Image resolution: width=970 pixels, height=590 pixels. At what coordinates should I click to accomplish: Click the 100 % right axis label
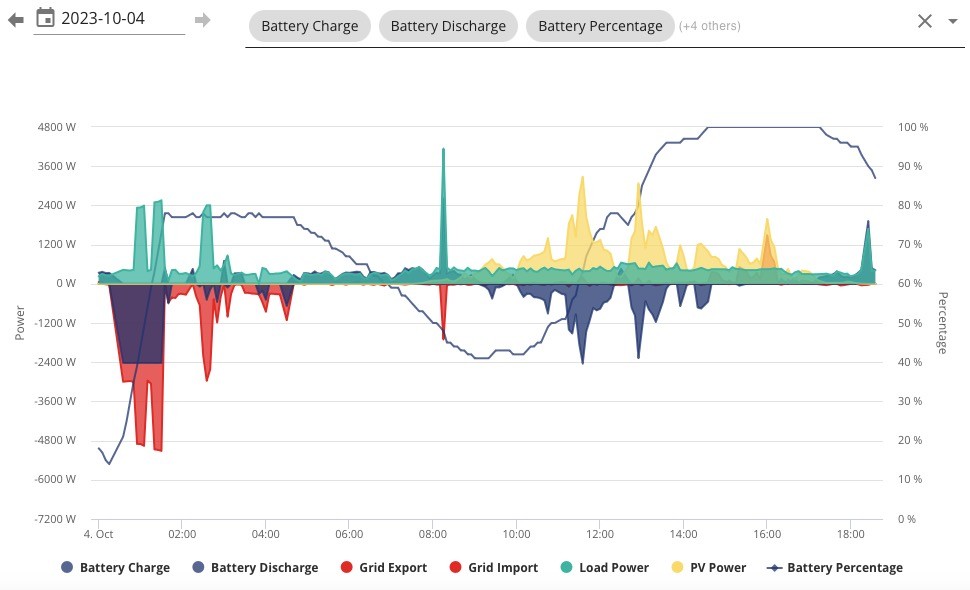(913, 127)
